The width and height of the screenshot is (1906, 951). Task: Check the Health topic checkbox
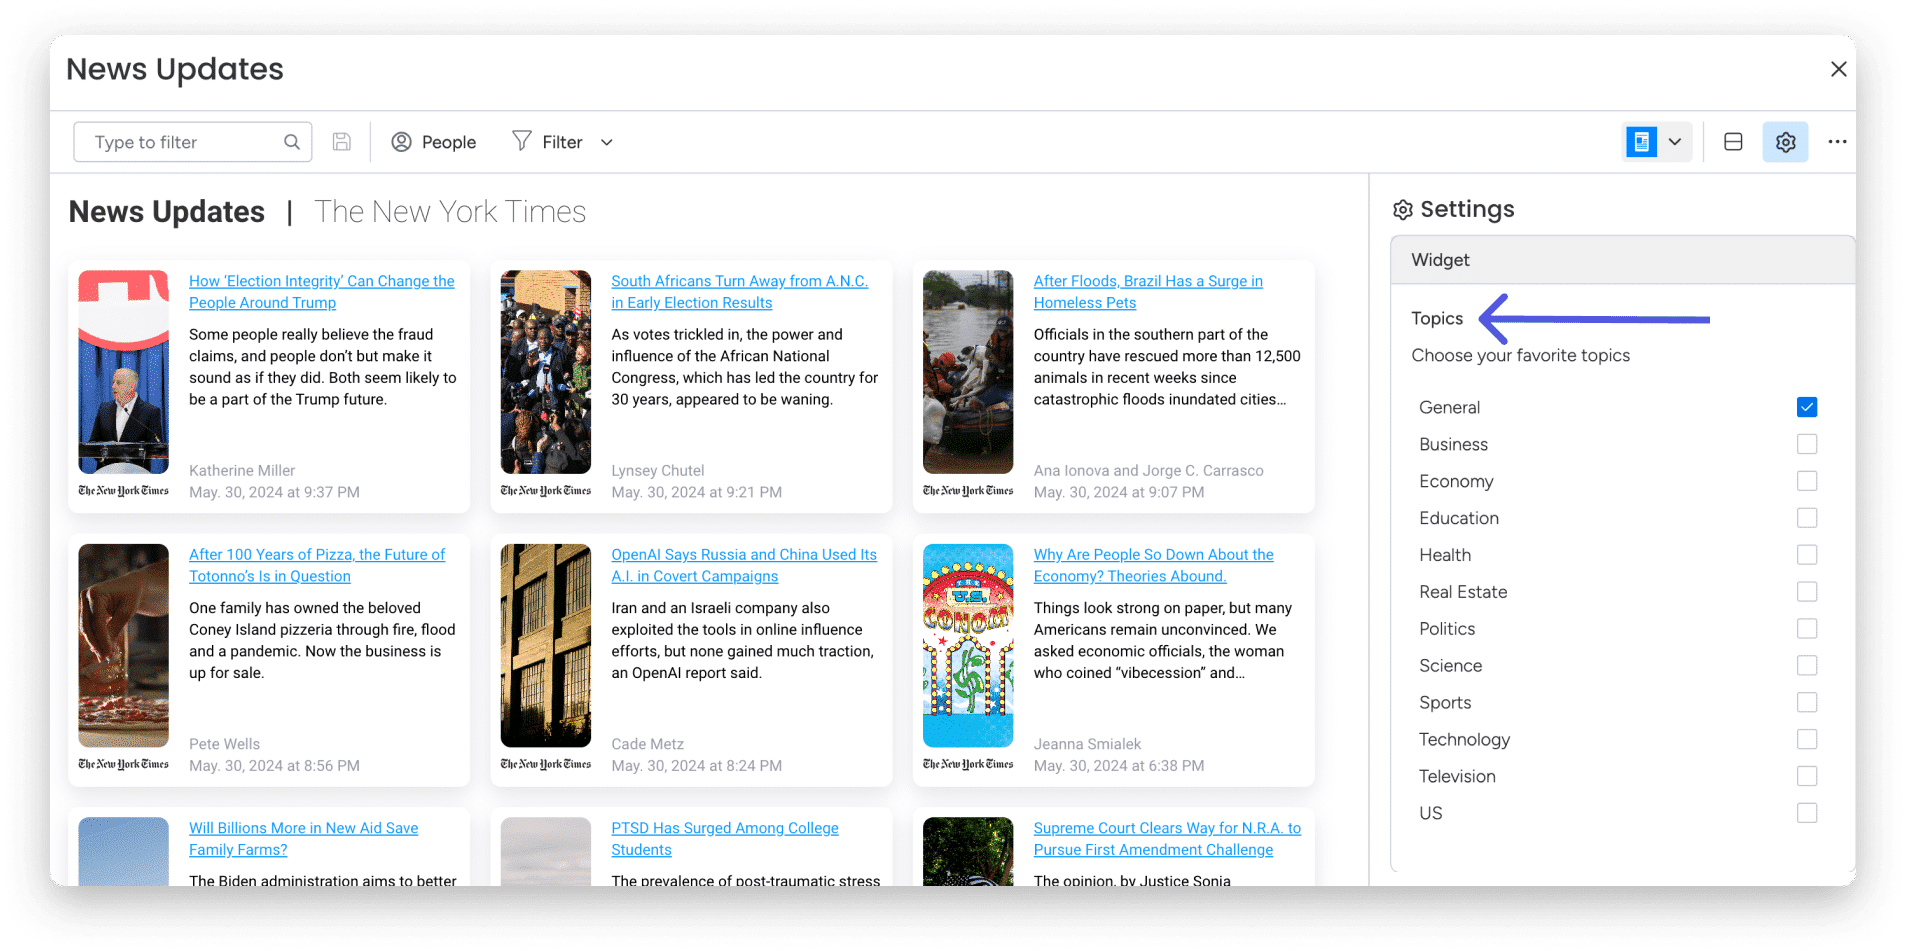[1807, 555]
